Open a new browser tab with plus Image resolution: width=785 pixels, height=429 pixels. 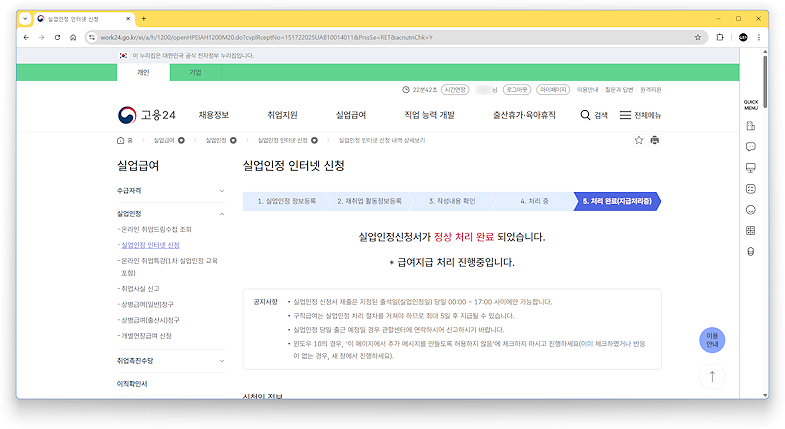[x=144, y=19]
